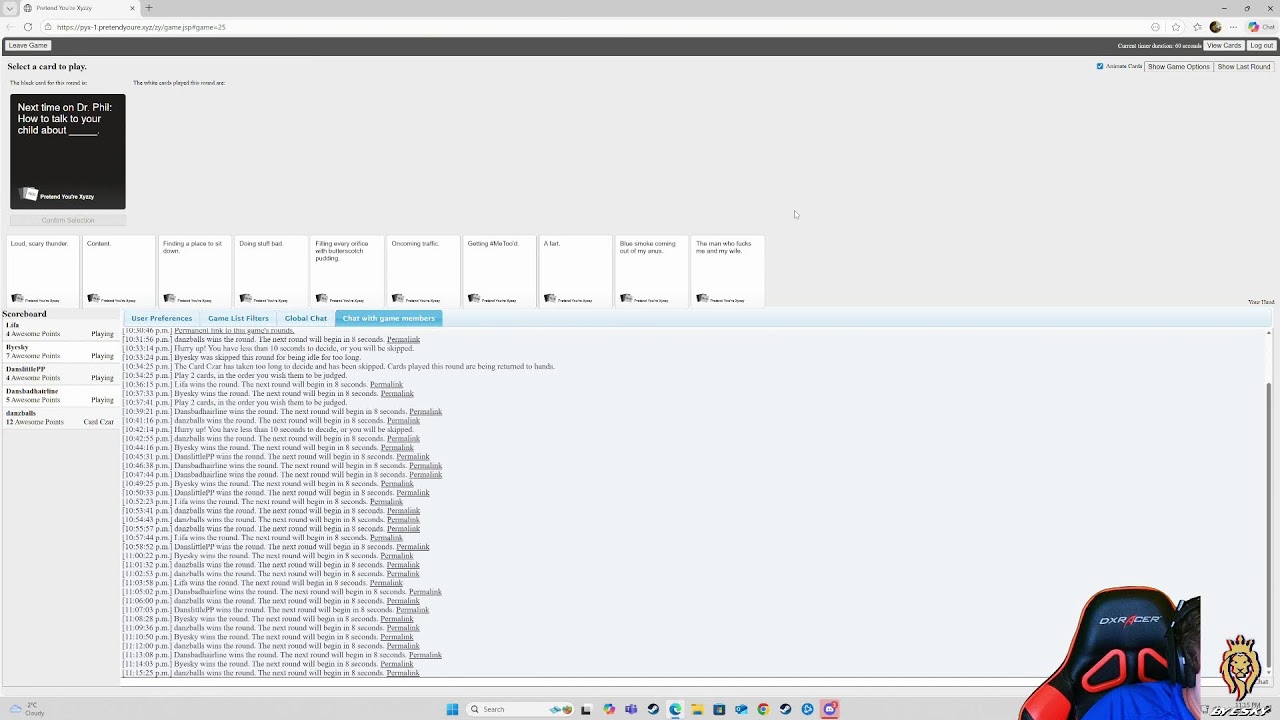Open Discord from the taskbar

click(830, 709)
